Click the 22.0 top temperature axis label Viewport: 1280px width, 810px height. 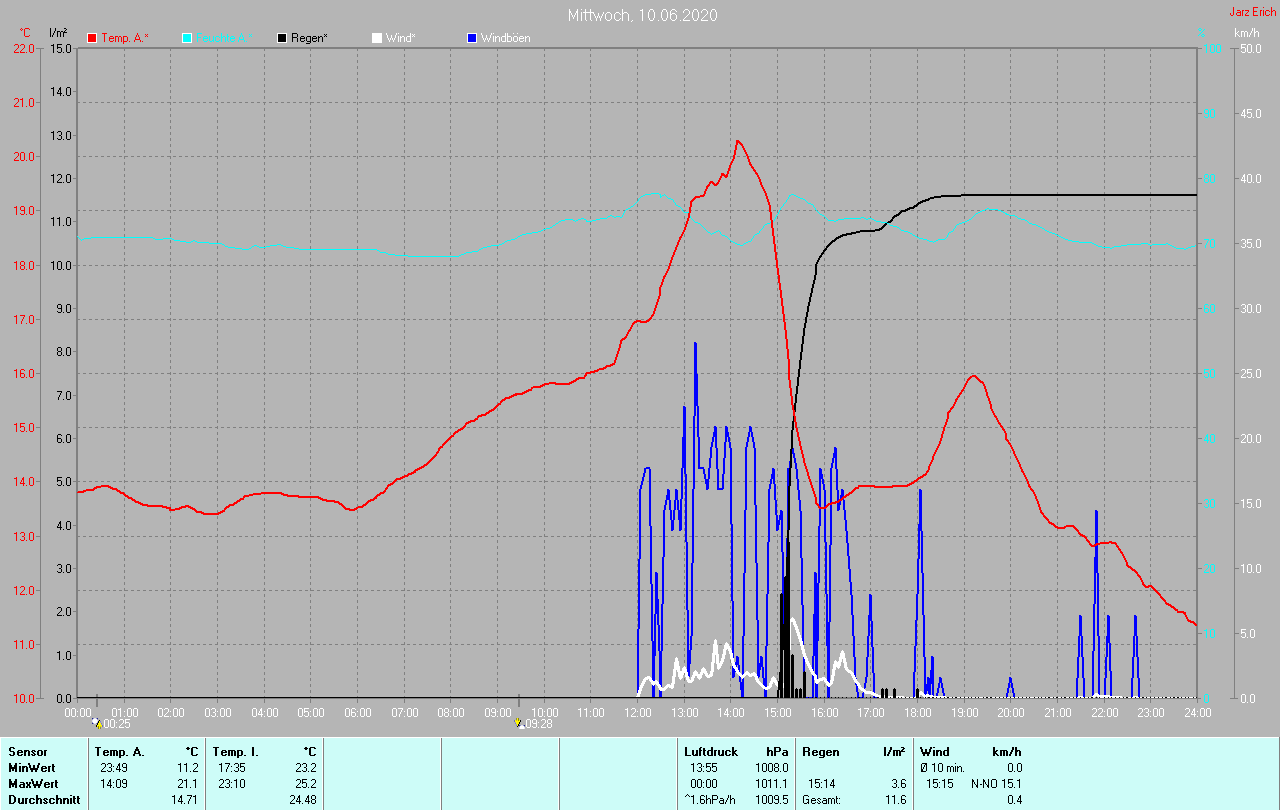pyautogui.click(x=24, y=48)
